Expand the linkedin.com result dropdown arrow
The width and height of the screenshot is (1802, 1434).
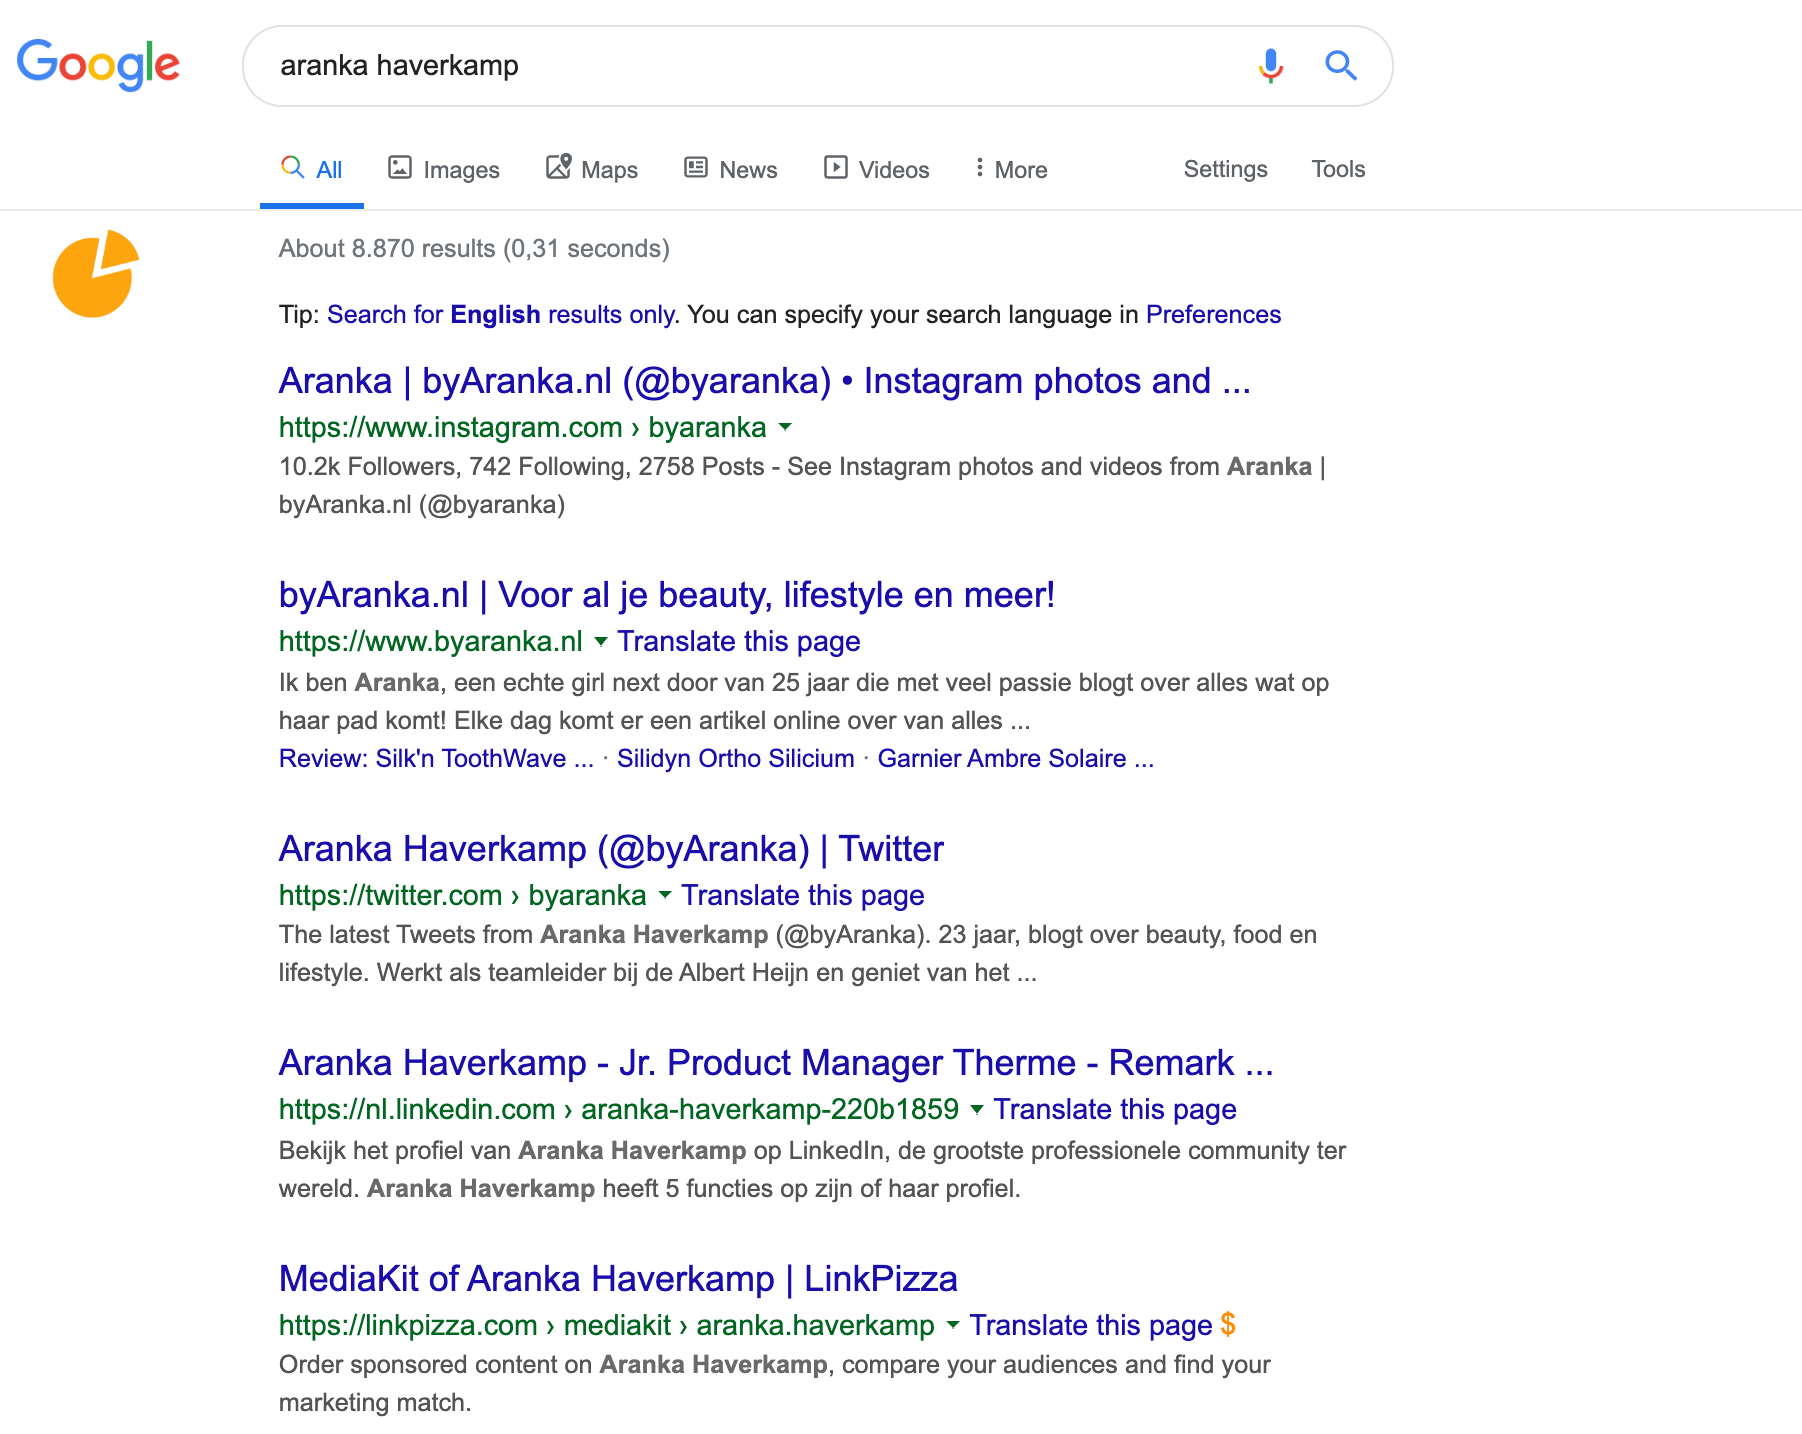tap(977, 1109)
